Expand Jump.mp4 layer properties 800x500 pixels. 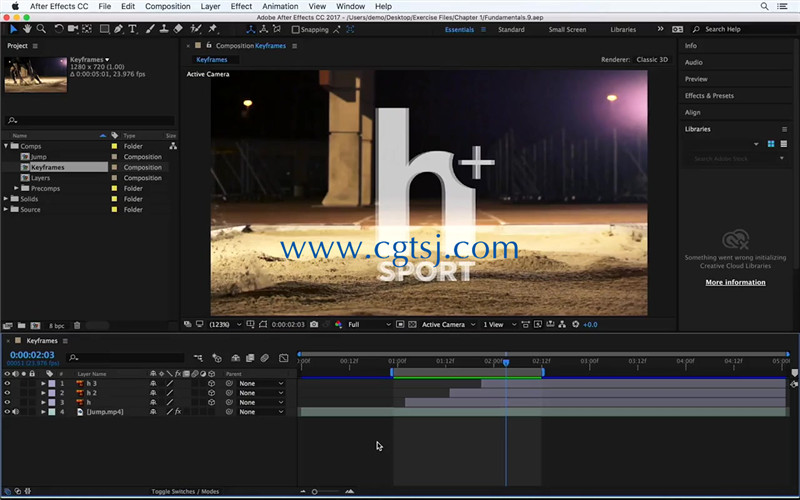click(43, 412)
